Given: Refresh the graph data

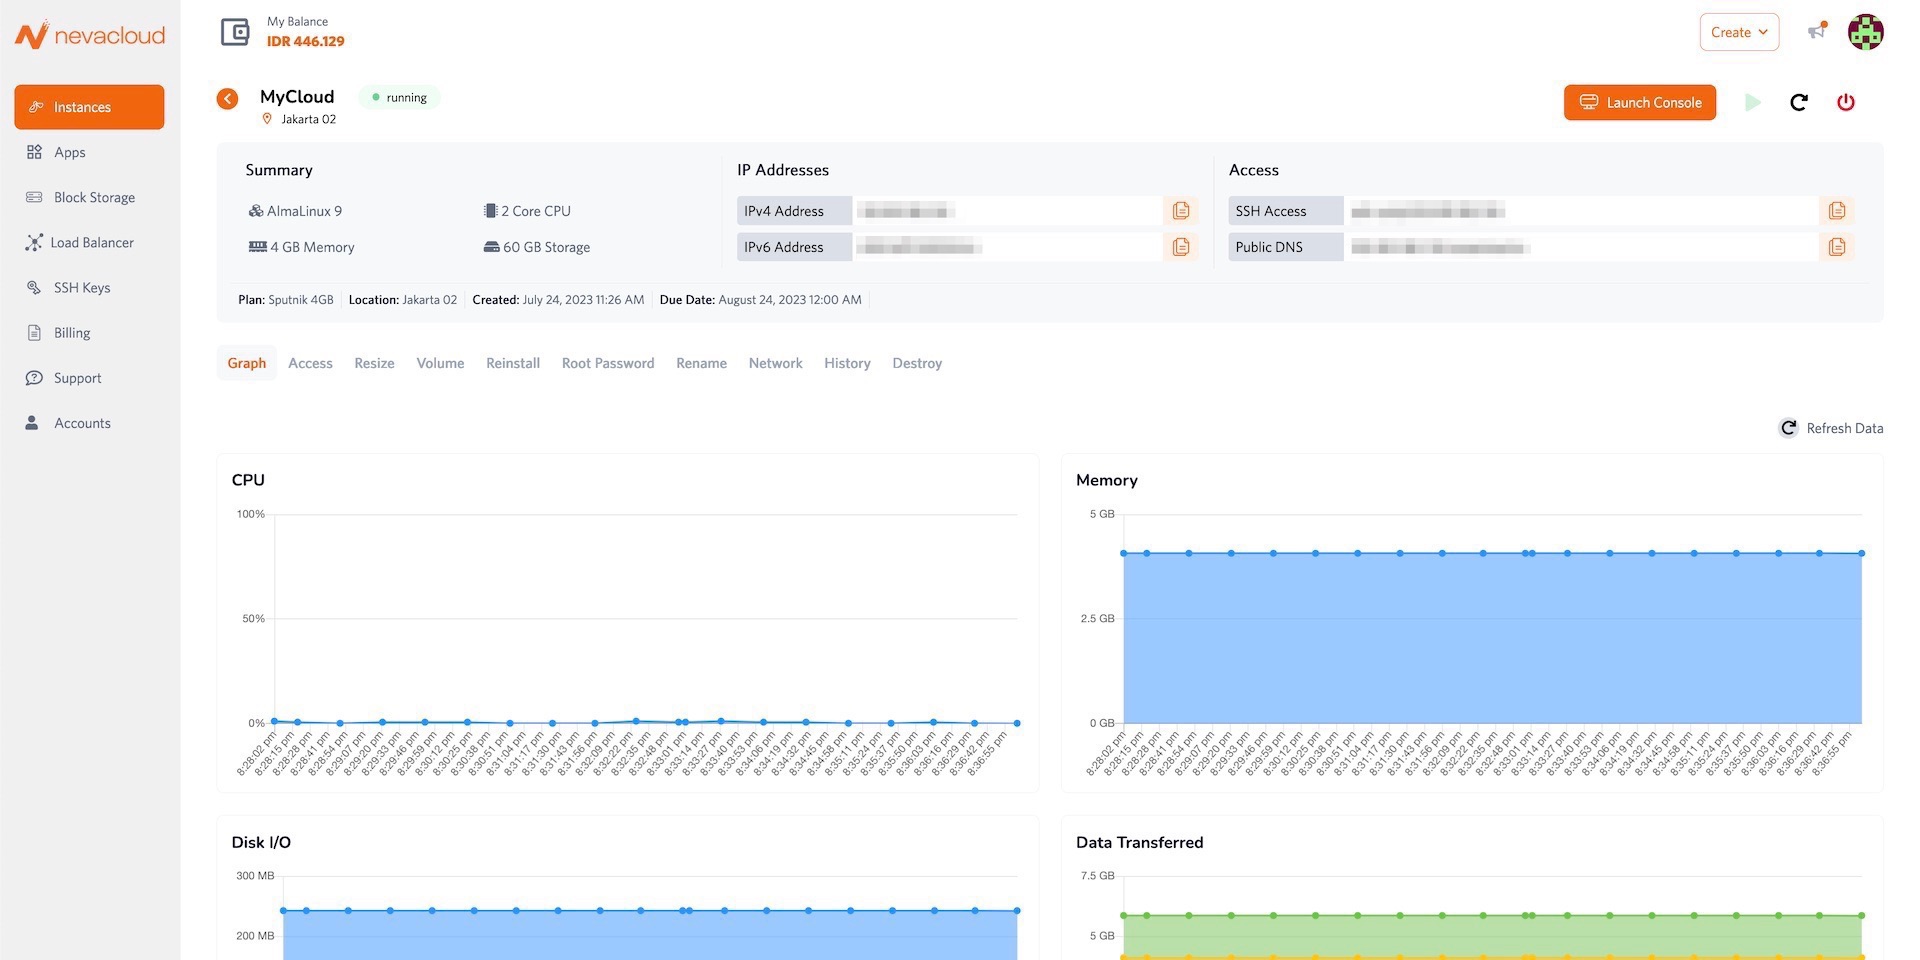Looking at the screenshot, I should click(x=1832, y=428).
